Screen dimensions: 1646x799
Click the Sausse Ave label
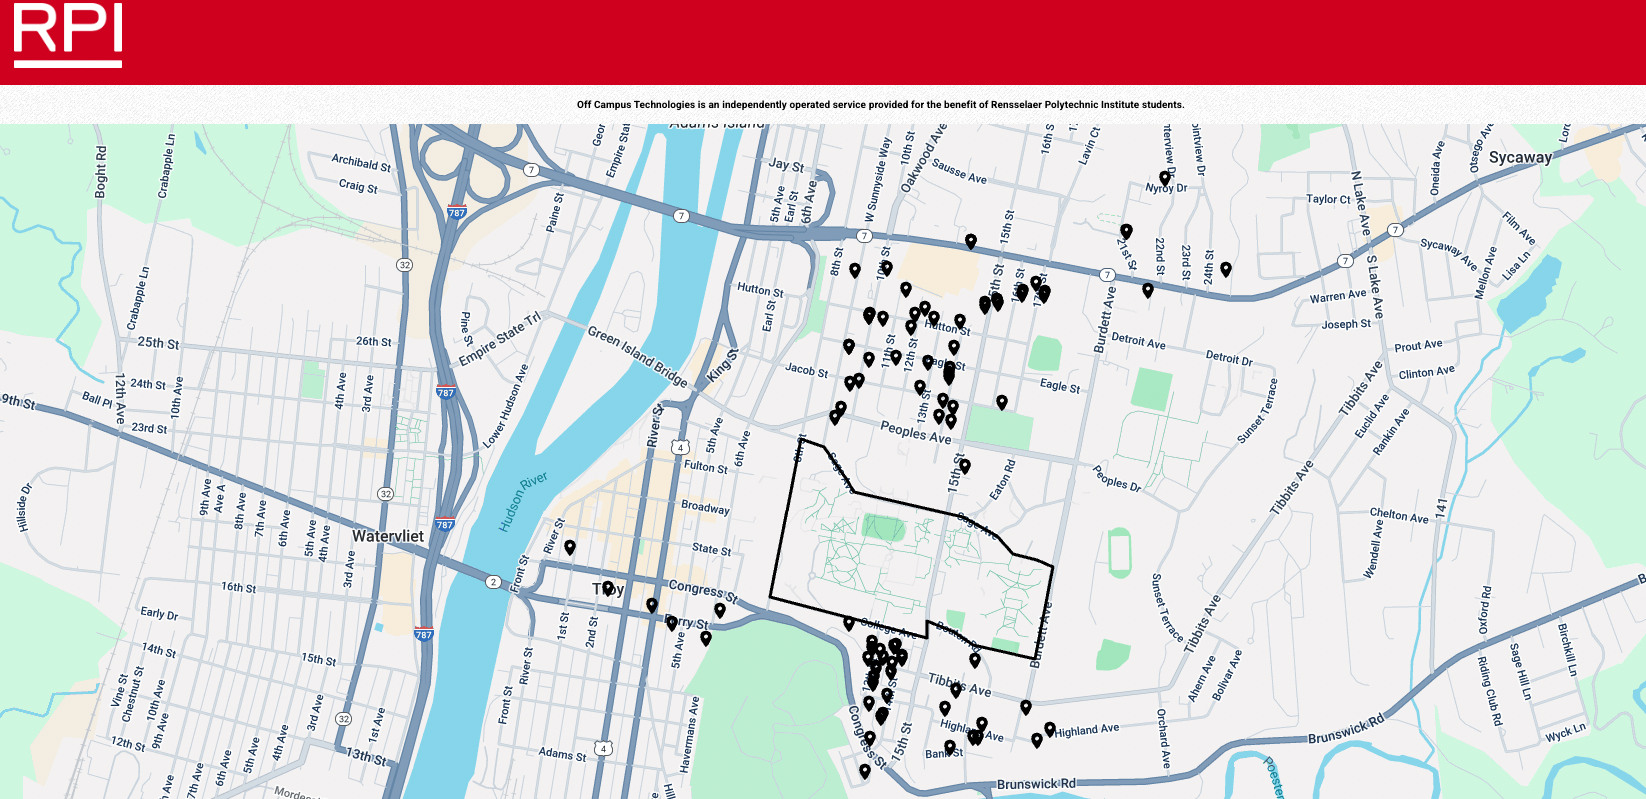coord(959,172)
